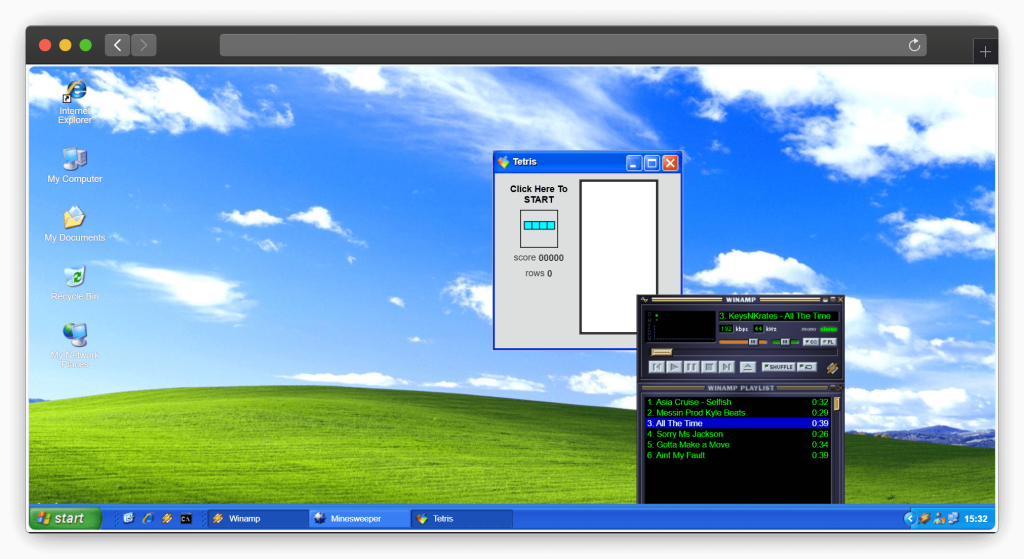Toggle the Winamp repeat button
The height and width of the screenshot is (559, 1024).
[806, 367]
